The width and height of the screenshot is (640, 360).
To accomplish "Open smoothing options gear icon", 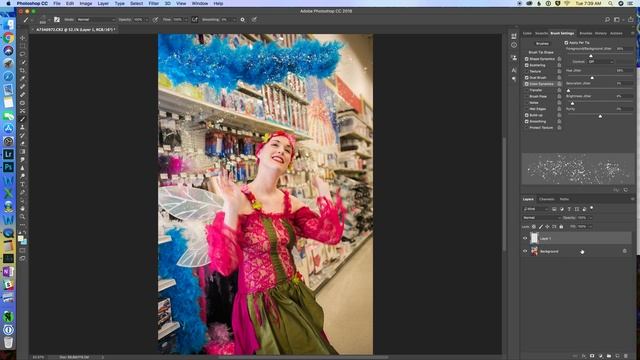I will click(x=242, y=20).
